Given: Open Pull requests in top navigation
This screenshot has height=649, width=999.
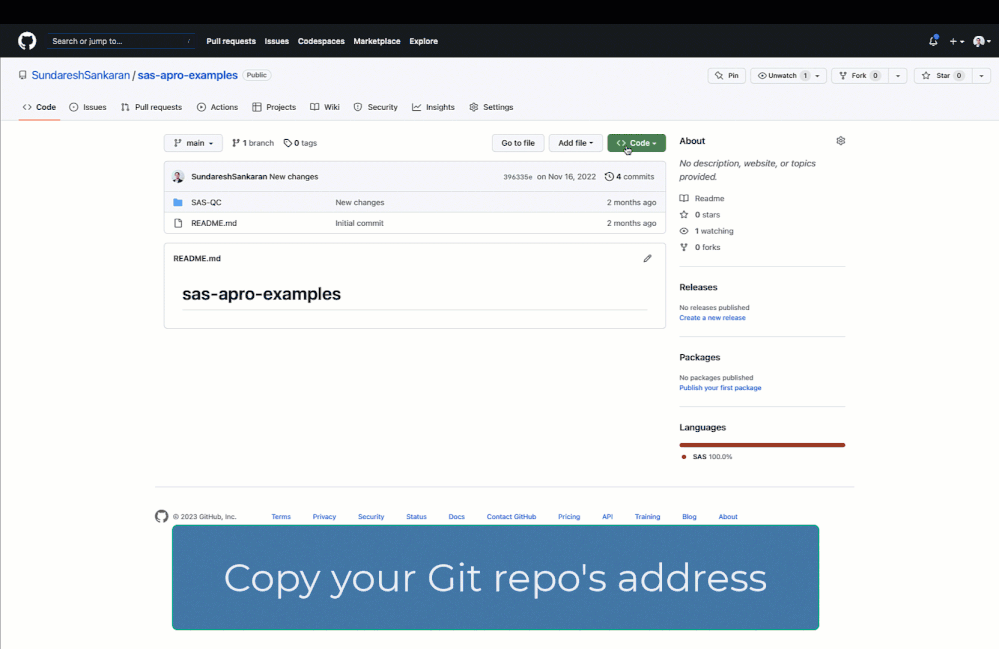Looking at the screenshot, I should (231, 41).
